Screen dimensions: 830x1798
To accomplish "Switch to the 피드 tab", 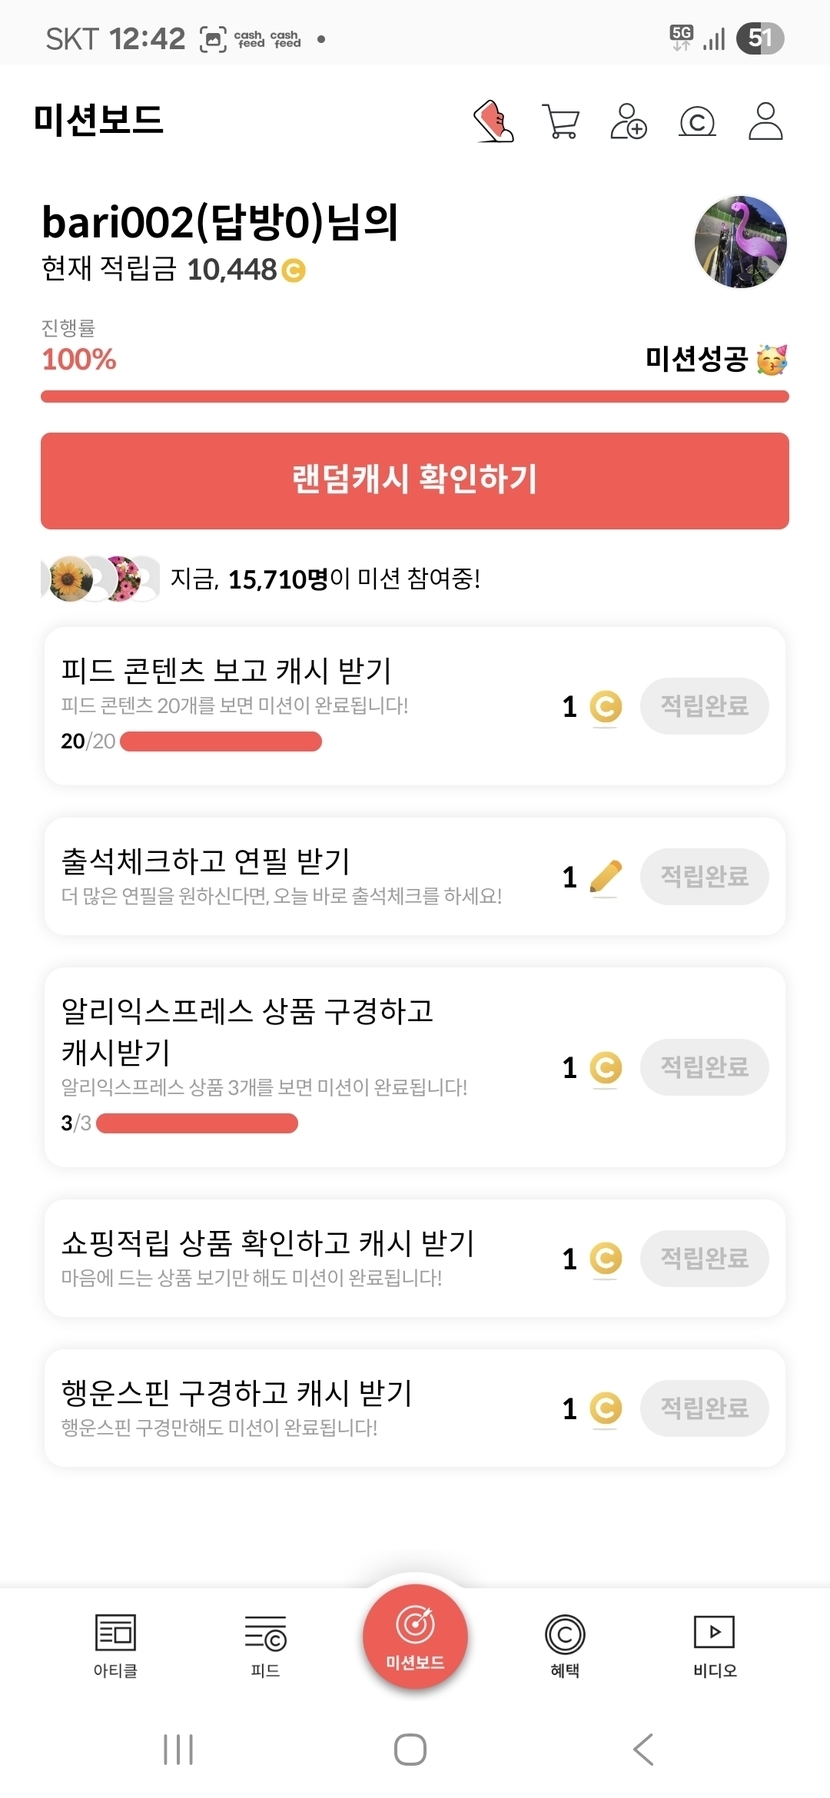I will tap(265, 1645).
